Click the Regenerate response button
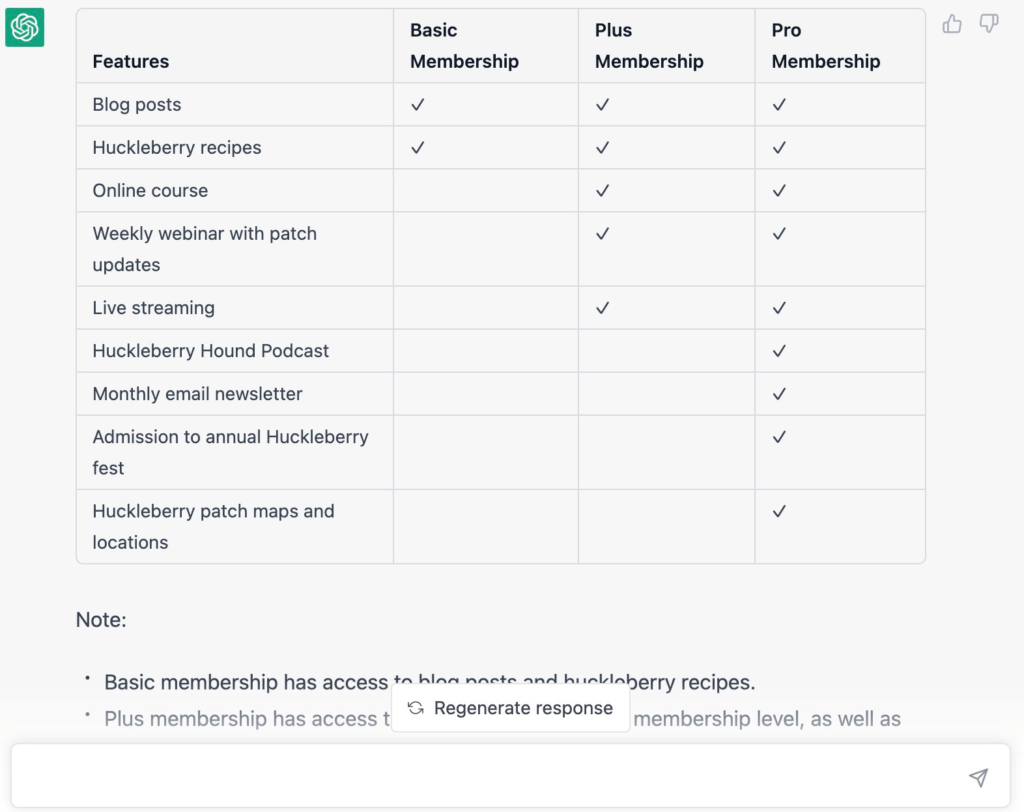 pyautogui.click(x=510, y=708)
